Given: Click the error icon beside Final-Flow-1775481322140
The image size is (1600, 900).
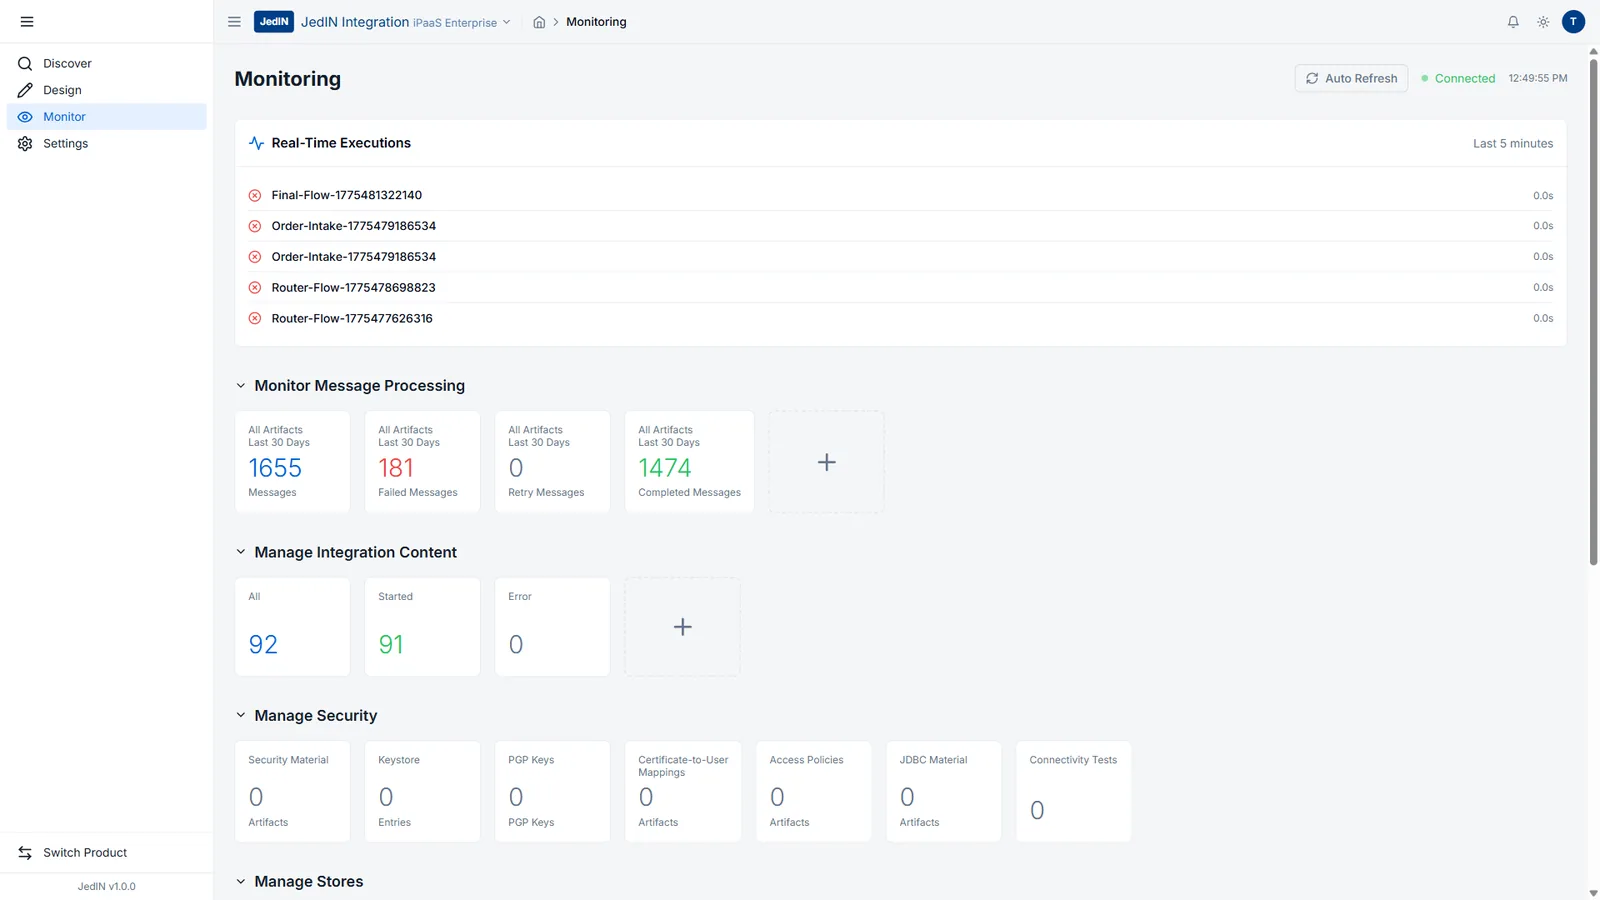Looking at the screenshot, I should 255,196.
